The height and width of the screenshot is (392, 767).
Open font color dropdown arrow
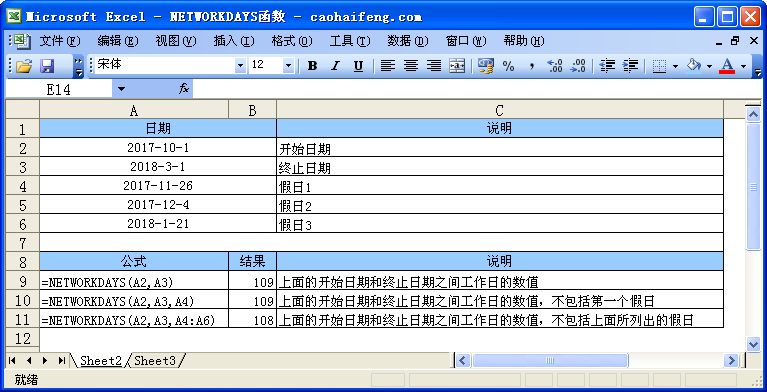[x=744, y=66]
